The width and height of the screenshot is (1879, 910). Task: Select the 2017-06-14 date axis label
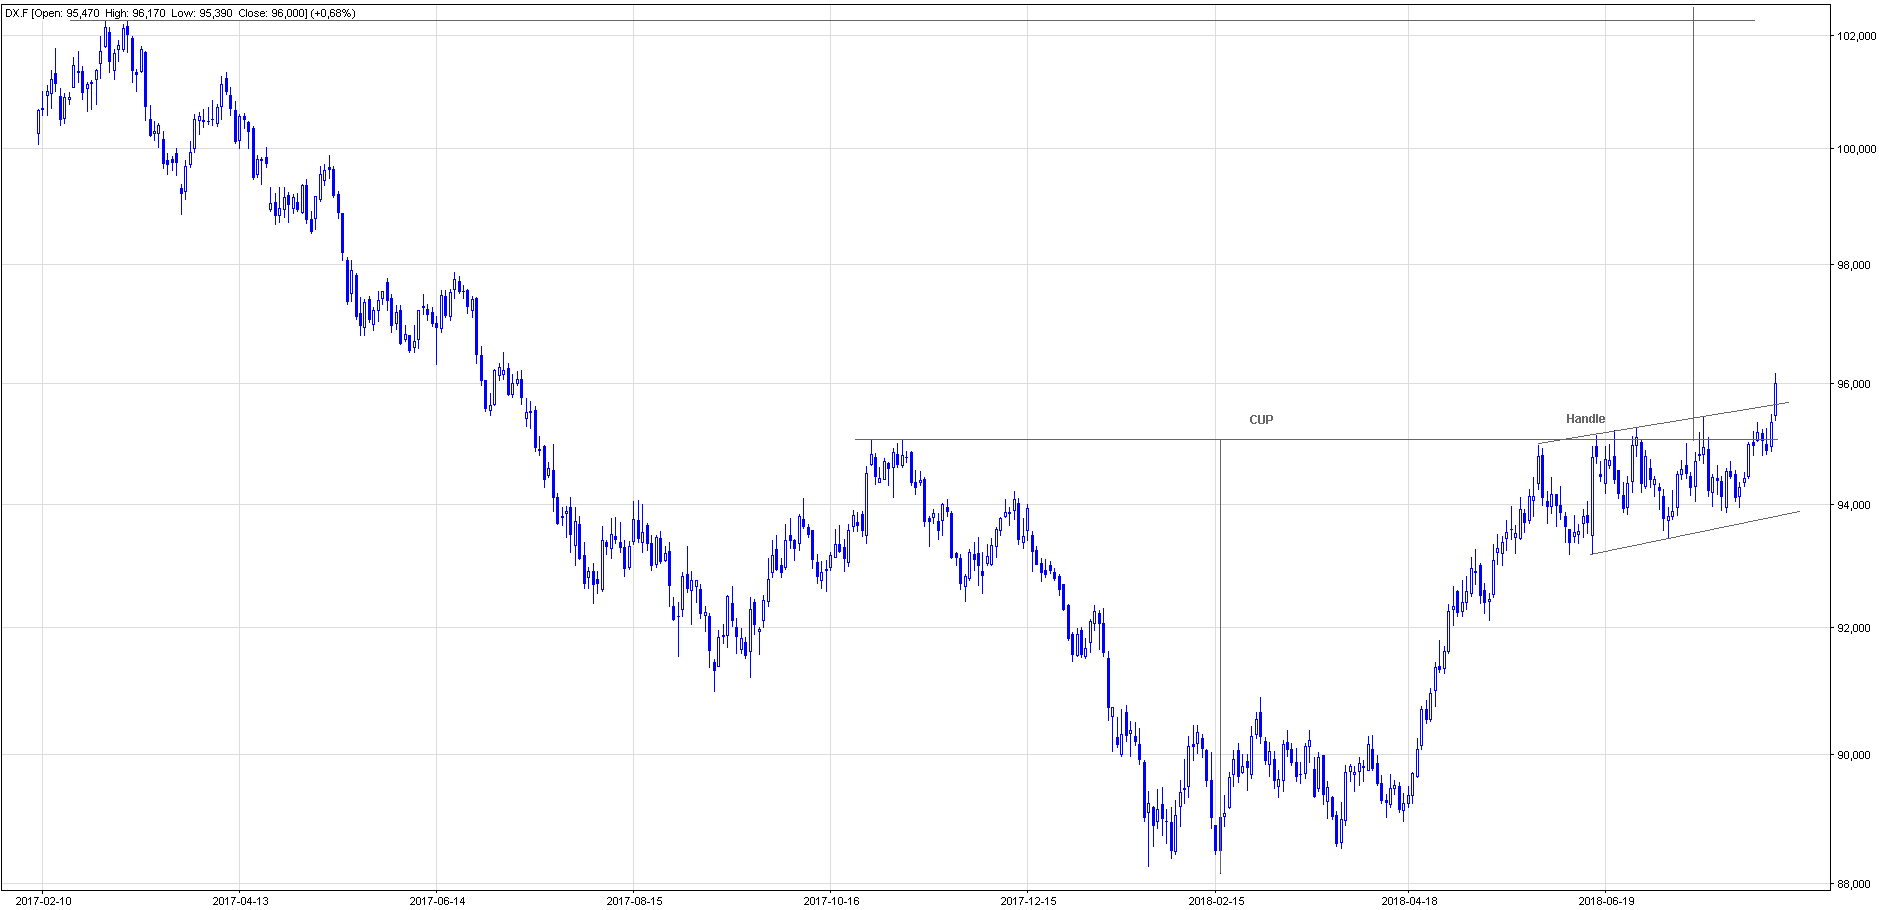click(437, 901)
